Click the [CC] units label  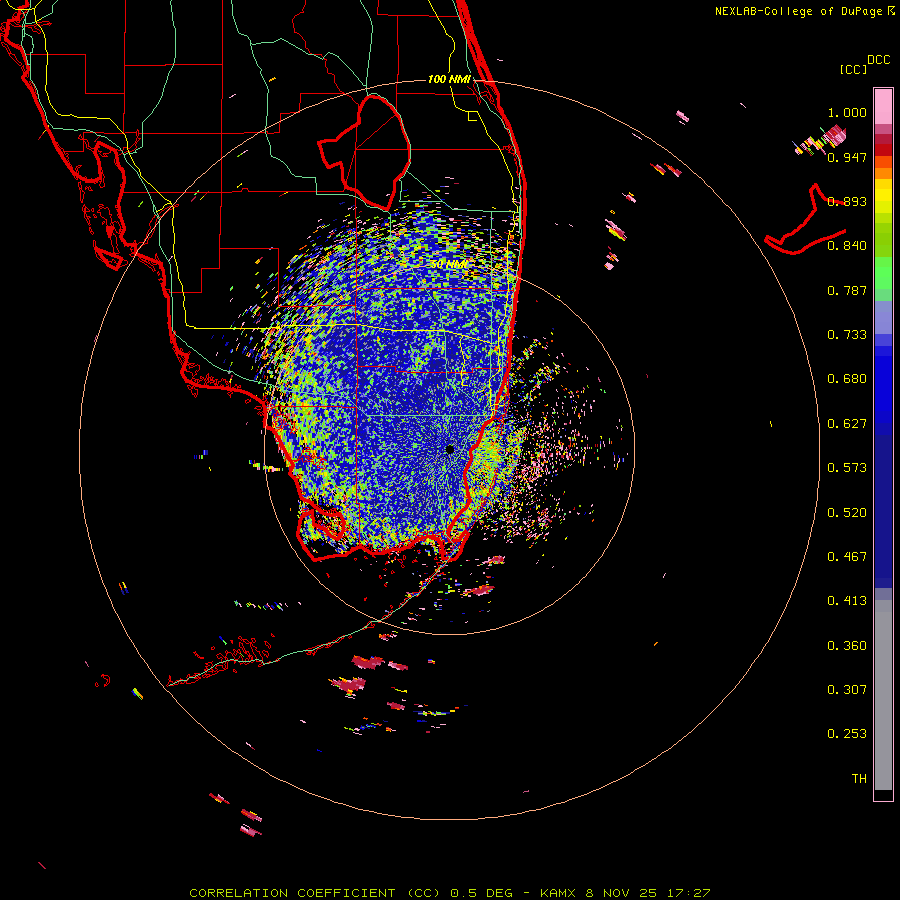[853, 70]
